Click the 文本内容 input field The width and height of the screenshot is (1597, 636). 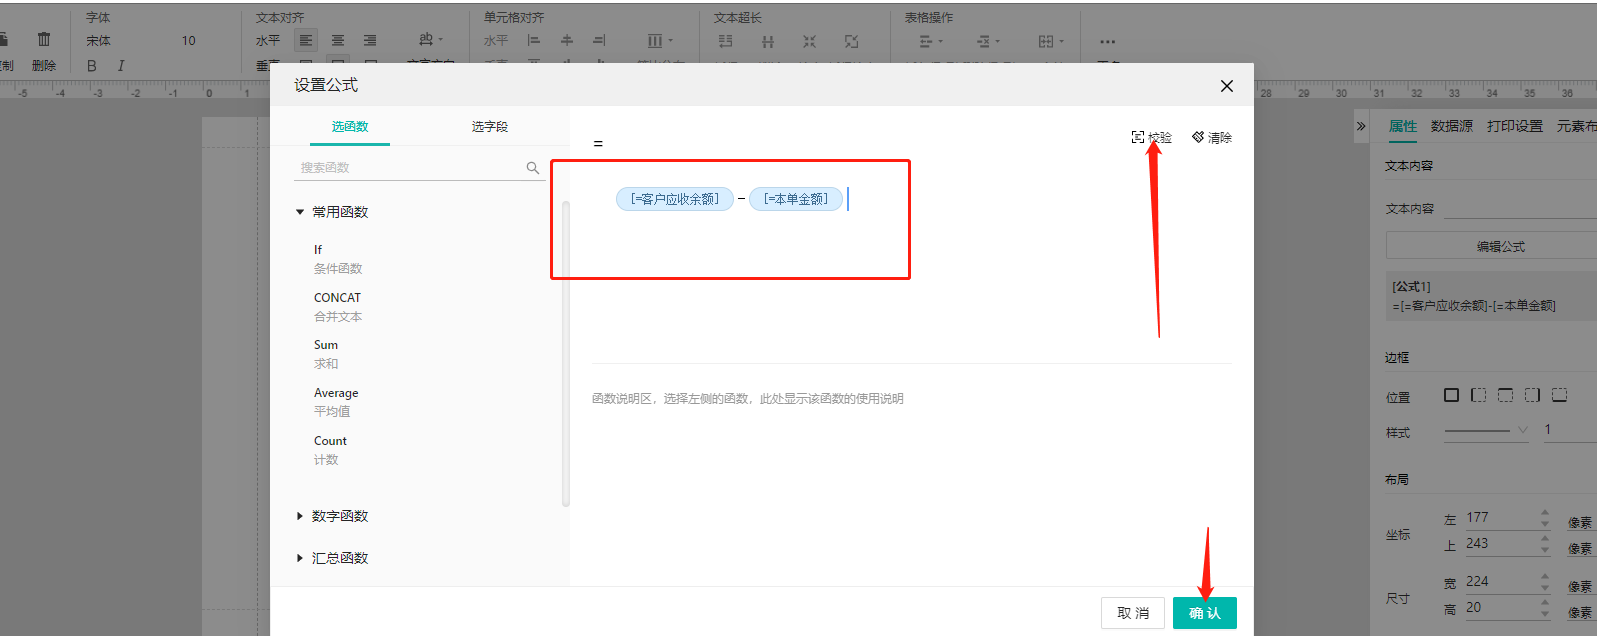click(x=1520, y=208)
